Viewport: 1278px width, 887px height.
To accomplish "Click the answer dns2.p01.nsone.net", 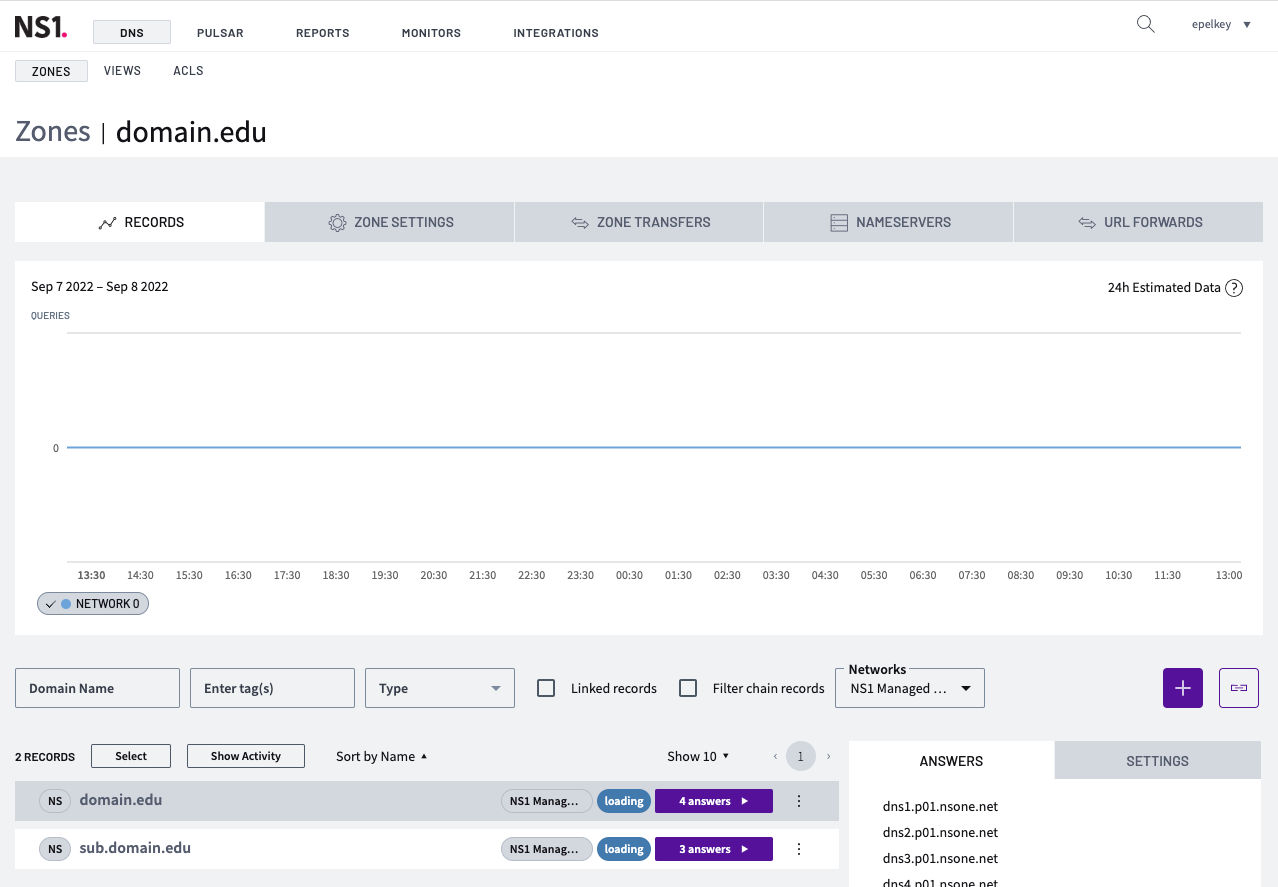I will coord(940,832).
